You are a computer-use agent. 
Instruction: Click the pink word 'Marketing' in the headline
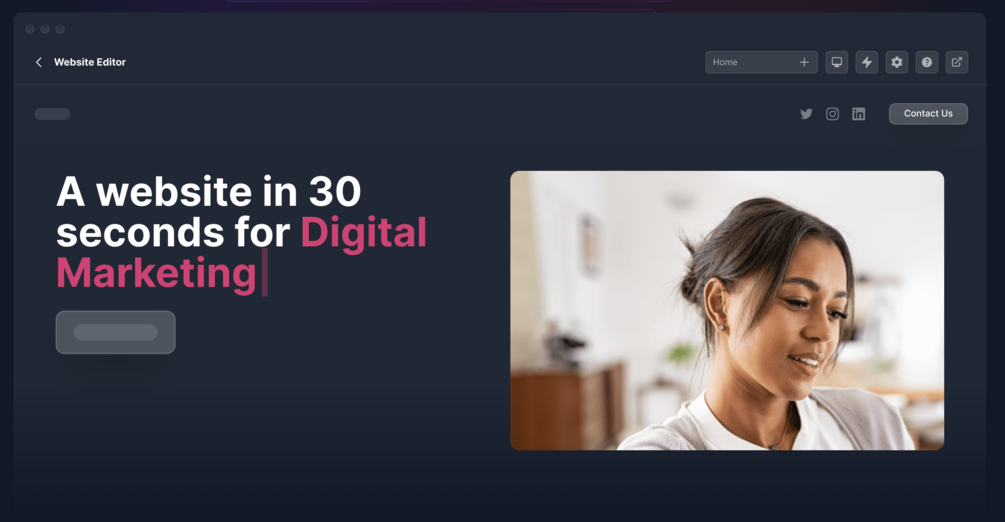(x=156, y=273)
